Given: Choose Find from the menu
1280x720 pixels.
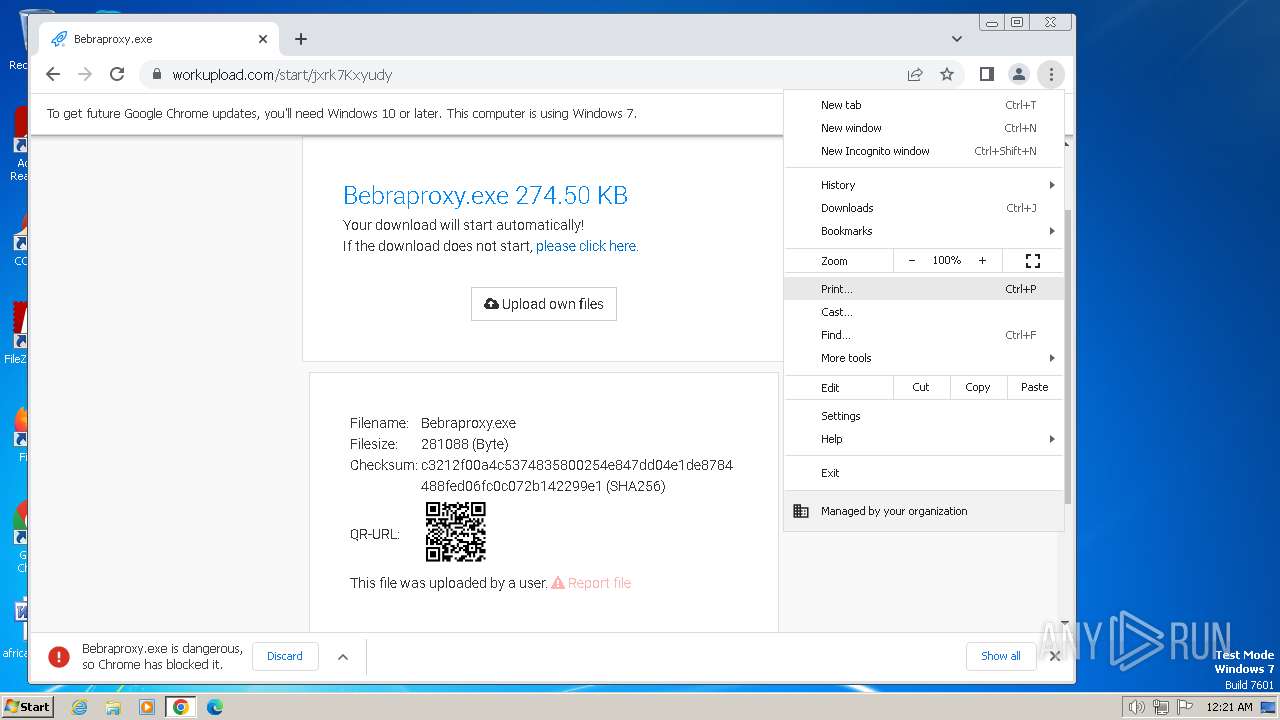Looking at the screenshot, I should tap(924, 335).
